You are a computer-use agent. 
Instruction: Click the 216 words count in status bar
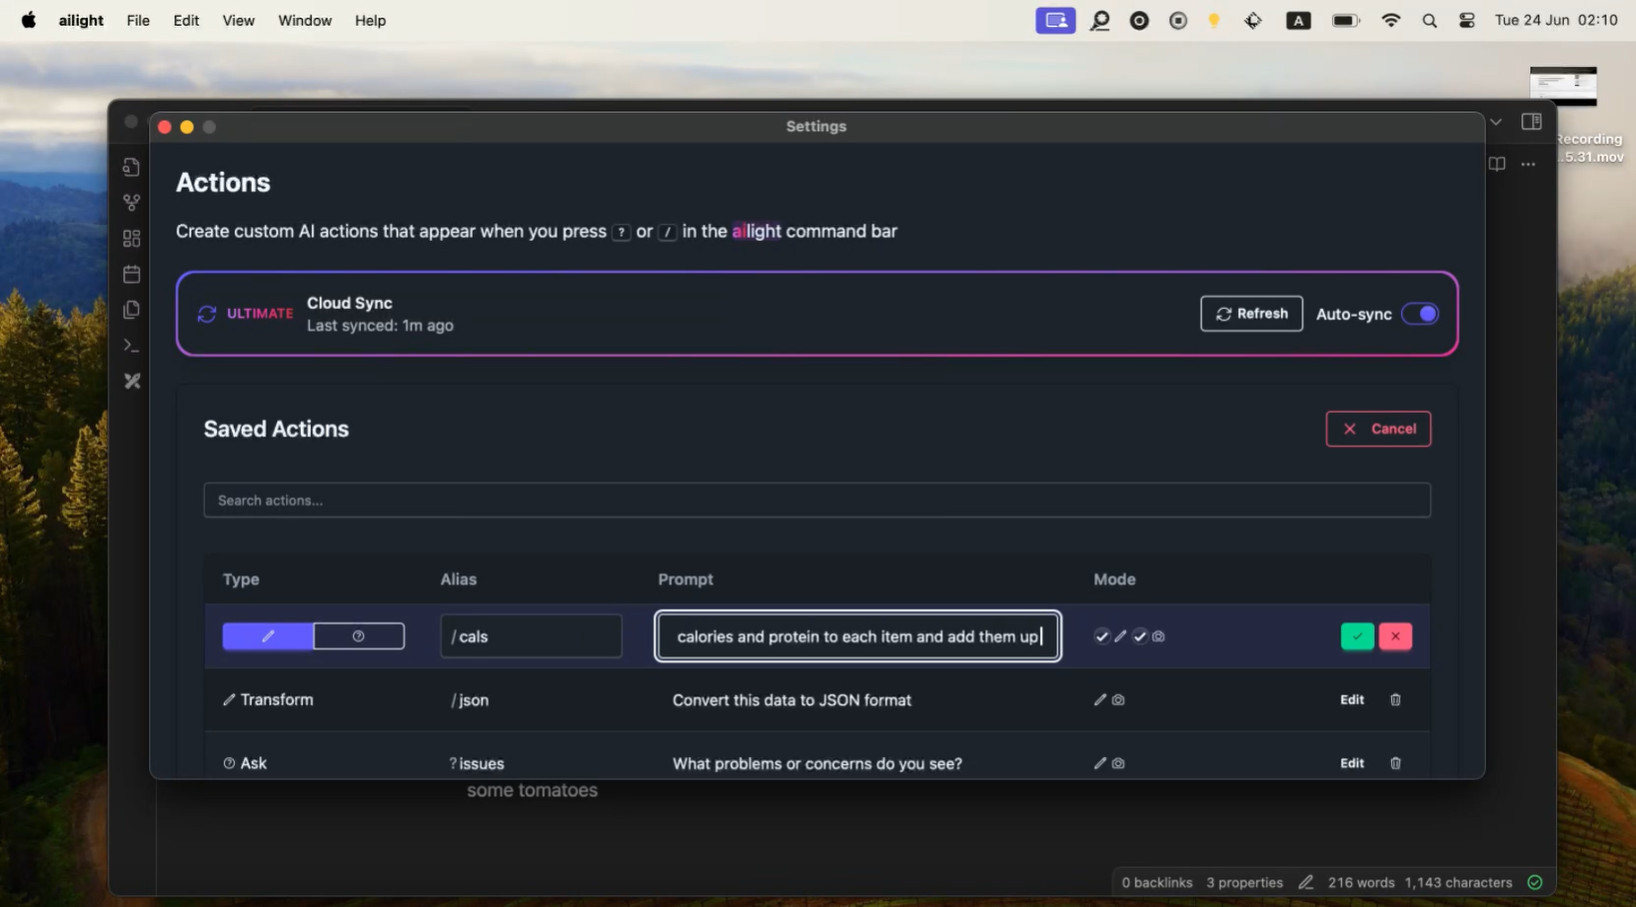point(1361,882)
